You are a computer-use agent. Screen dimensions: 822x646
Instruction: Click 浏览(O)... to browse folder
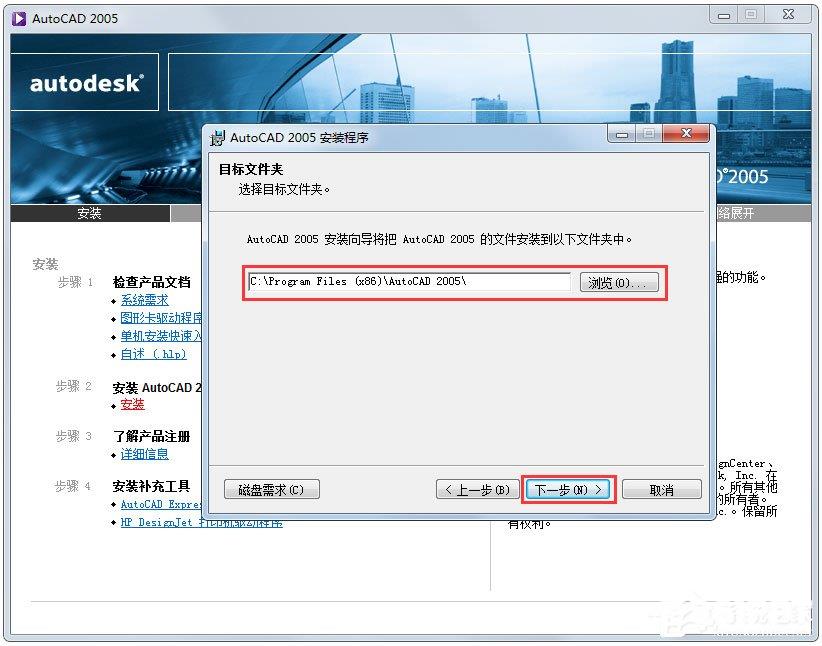pos(619,283)
